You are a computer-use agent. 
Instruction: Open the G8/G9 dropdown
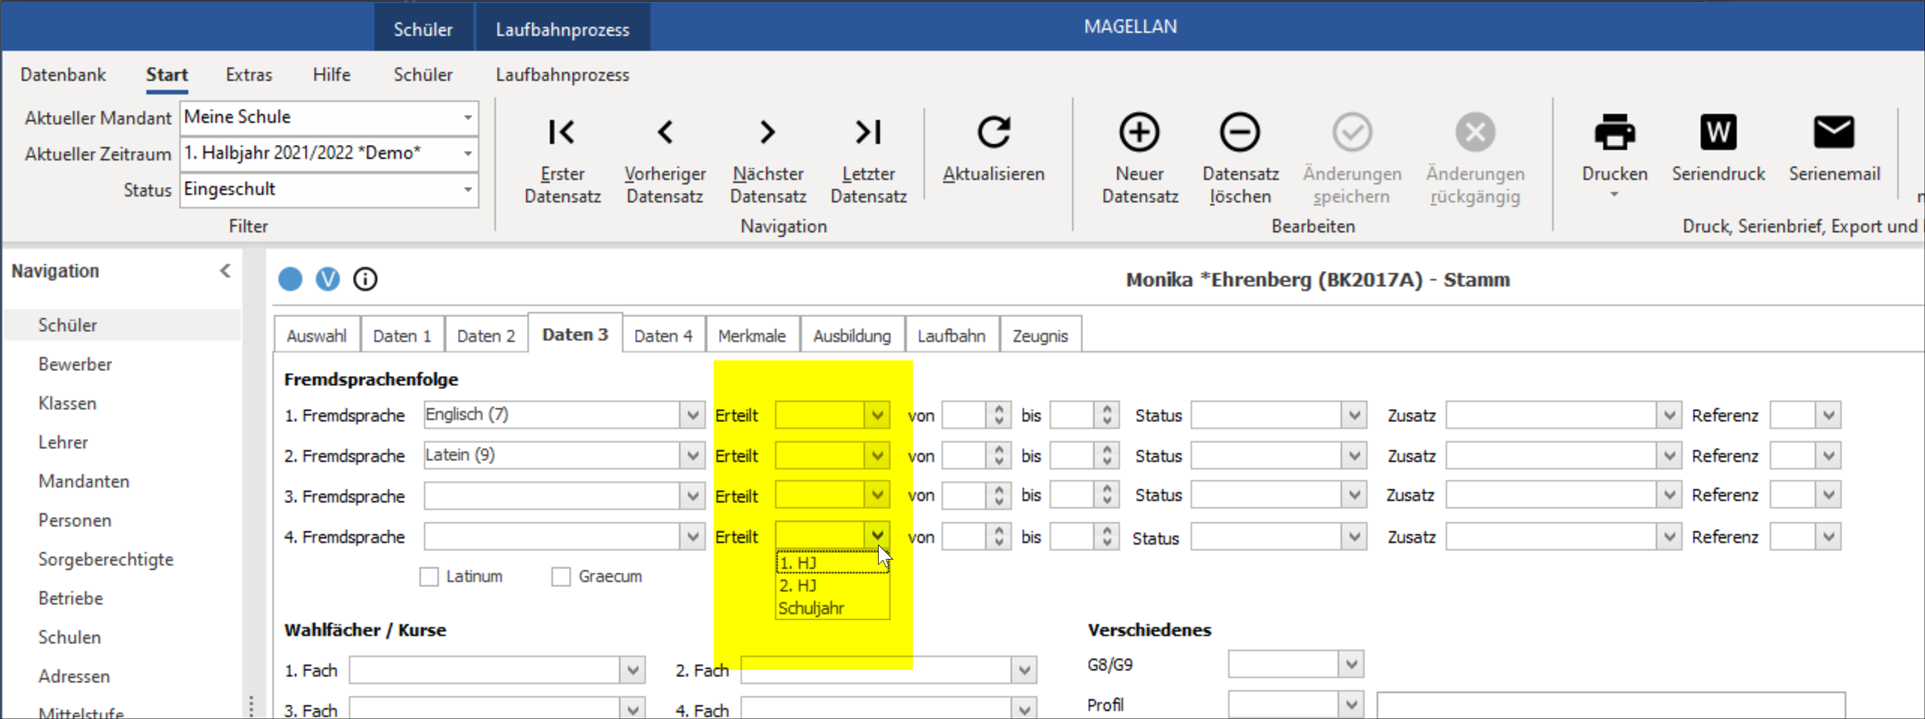pos(1351,664)
